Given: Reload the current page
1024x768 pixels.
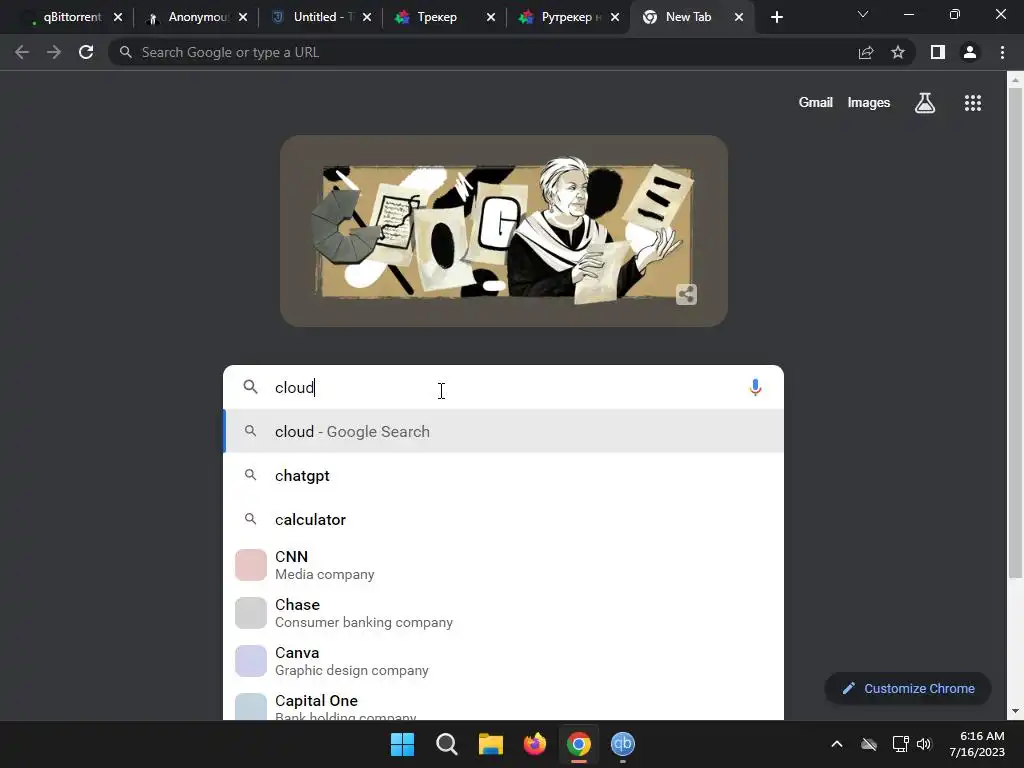Looking at the screenshot, I should coord(86,52).
